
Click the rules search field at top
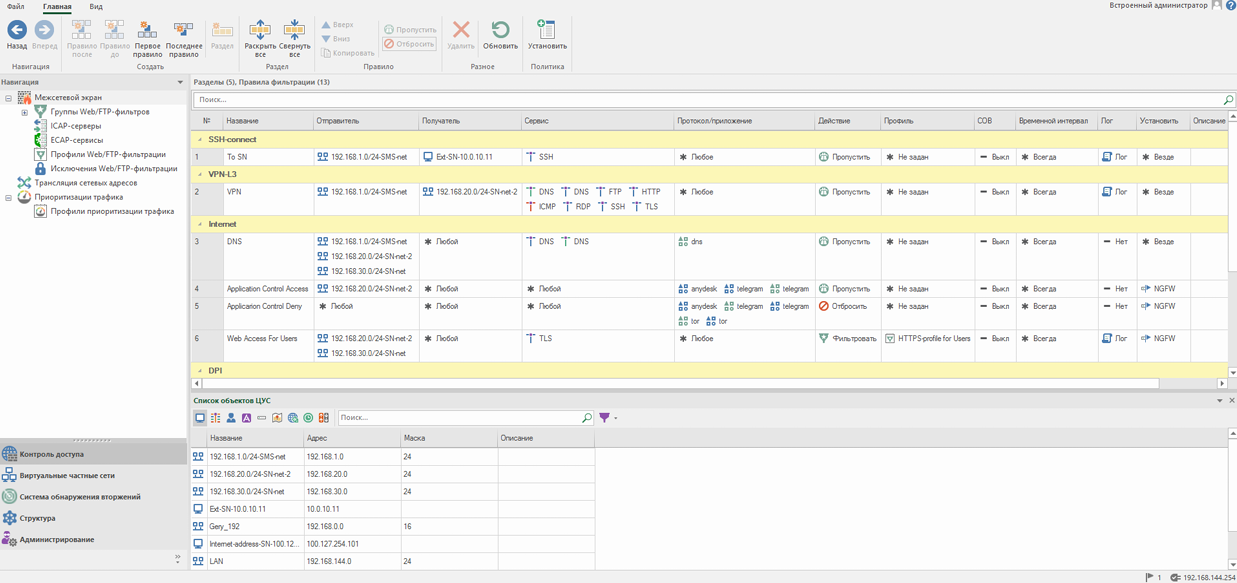[x=700, y=100]
